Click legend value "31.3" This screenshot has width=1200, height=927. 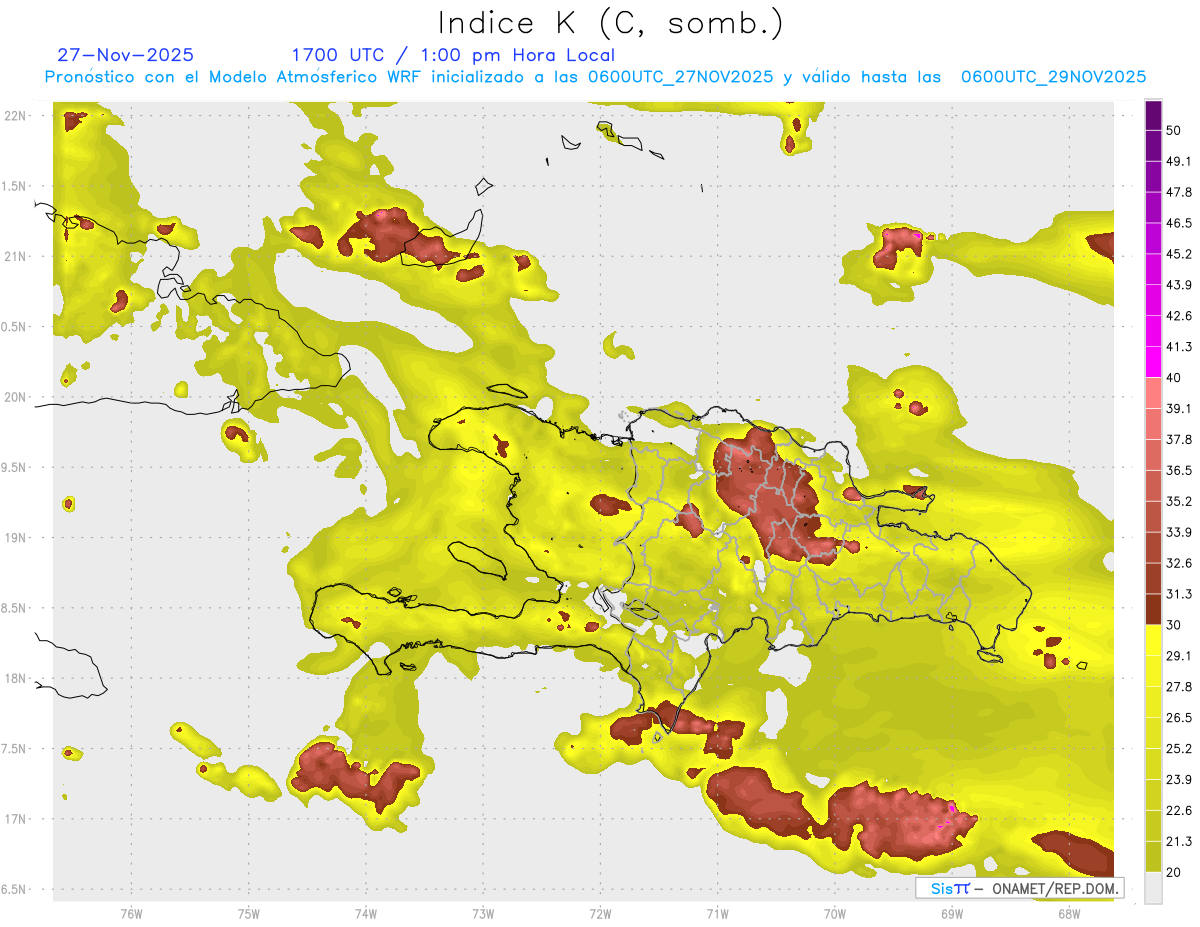point(1179,594)
